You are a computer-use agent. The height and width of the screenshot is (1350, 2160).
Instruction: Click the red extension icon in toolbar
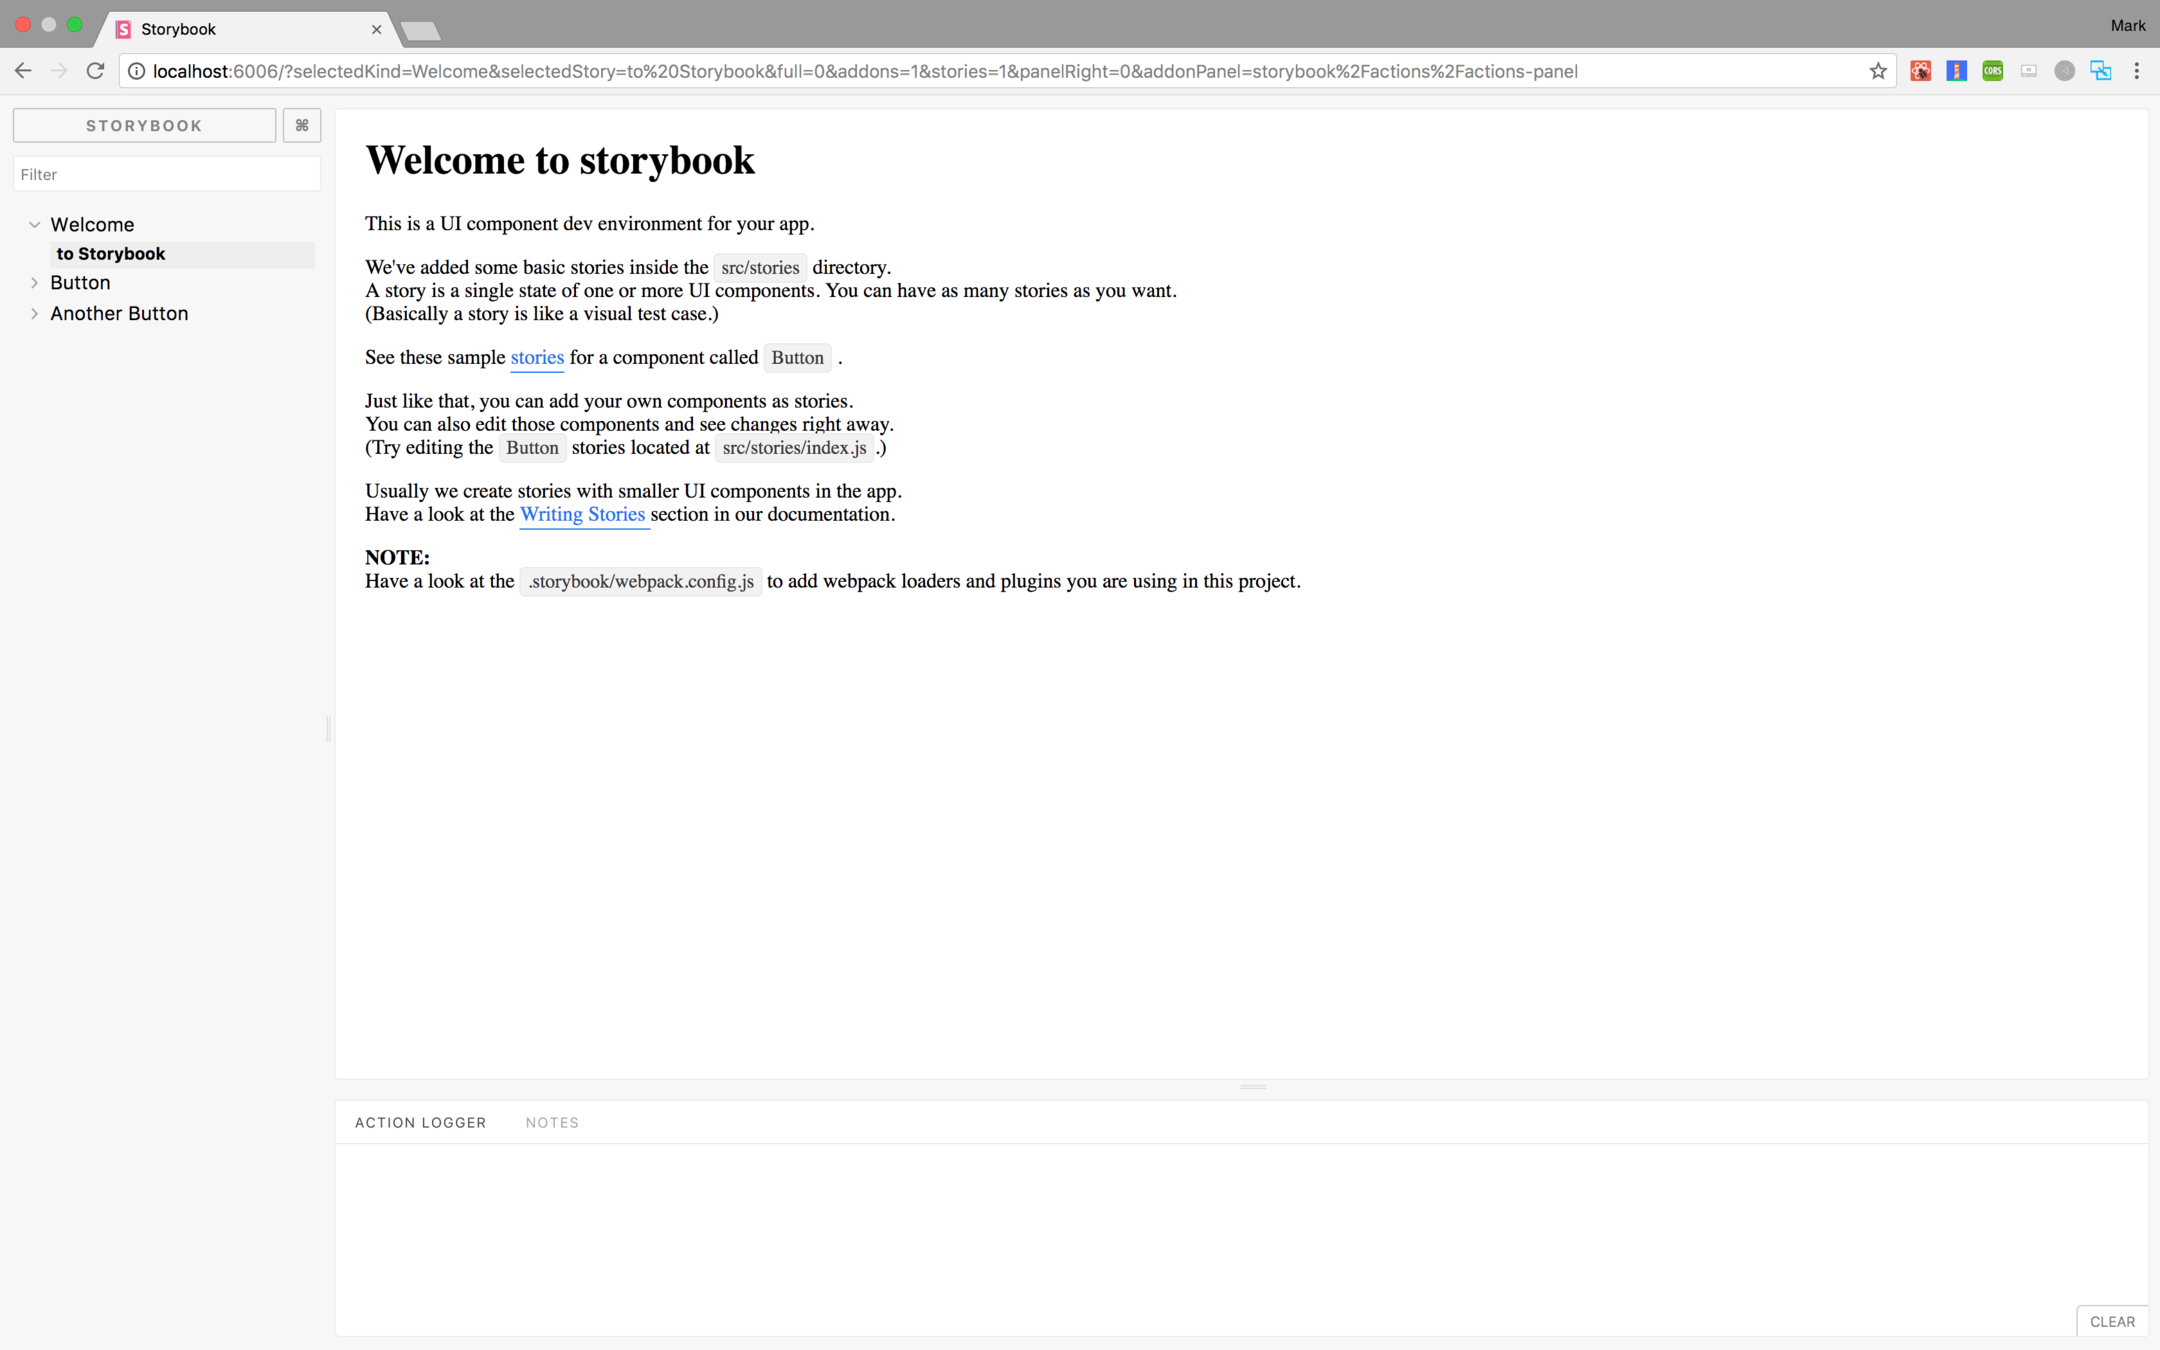(x=1920, y=71)
